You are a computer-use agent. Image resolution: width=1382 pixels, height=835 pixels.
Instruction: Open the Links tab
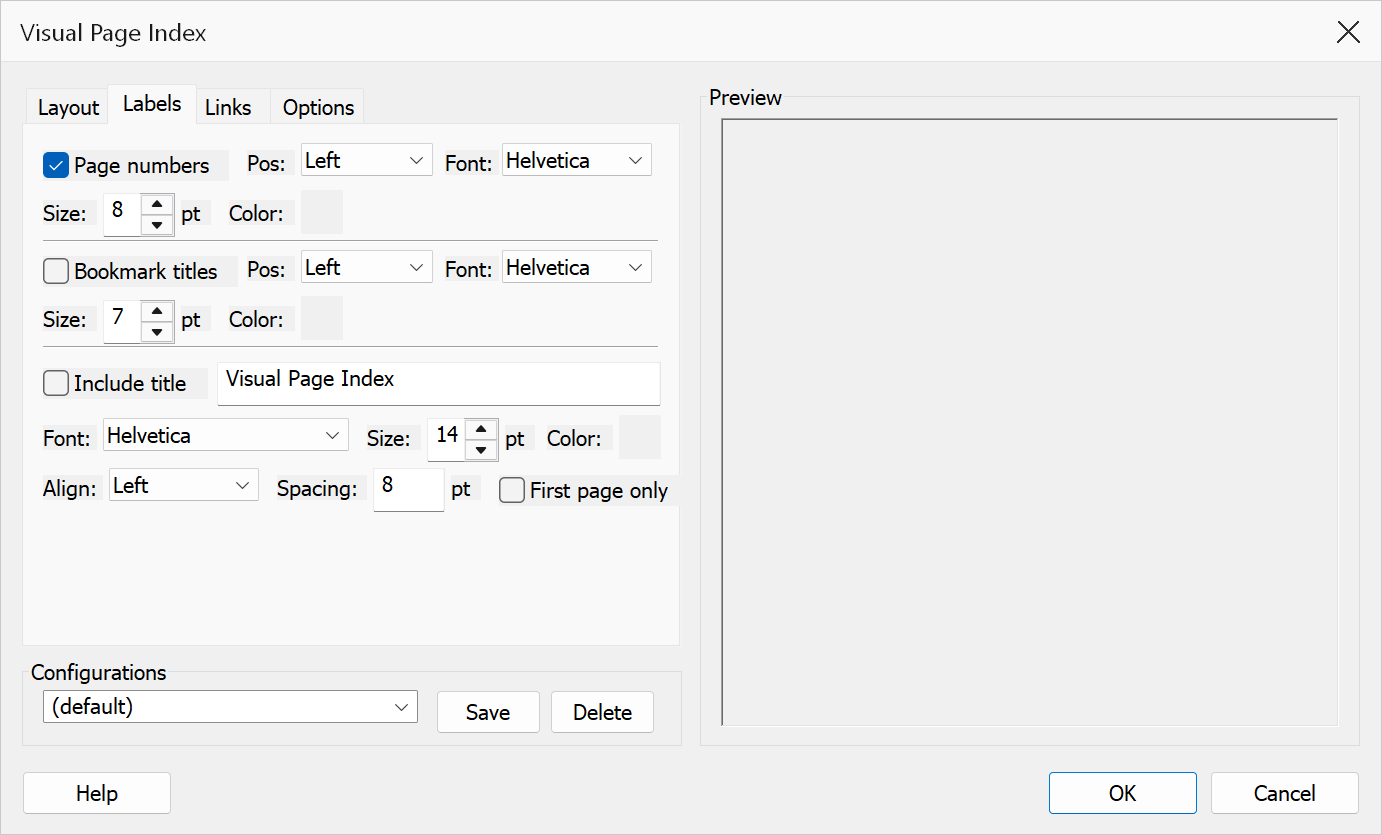[228, 107]
